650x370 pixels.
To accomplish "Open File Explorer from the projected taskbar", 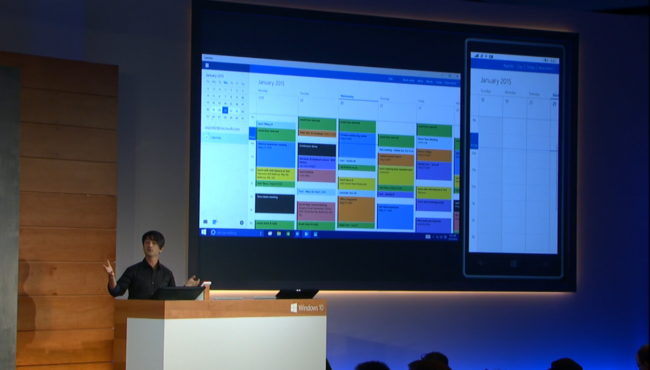I will [279, 234].
